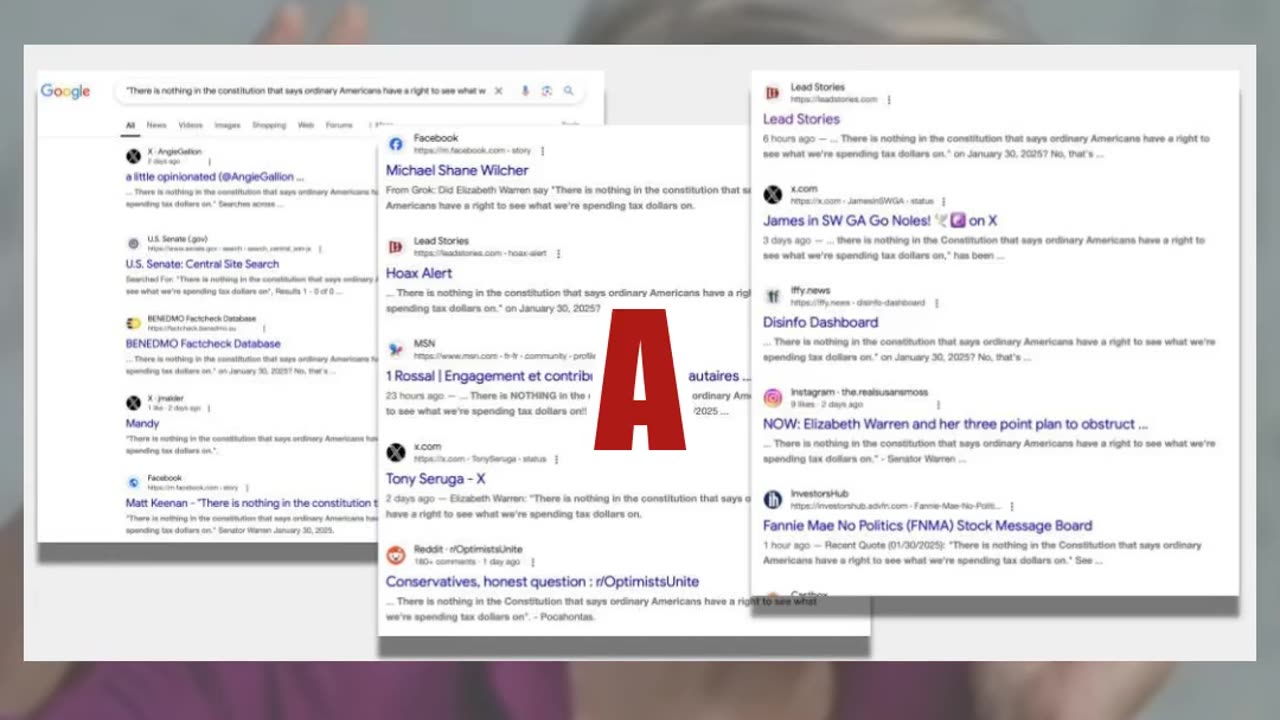Open the 'Disinfo Dashboard' link
This screenshot has width=1280, height=720.
(820, 323)
